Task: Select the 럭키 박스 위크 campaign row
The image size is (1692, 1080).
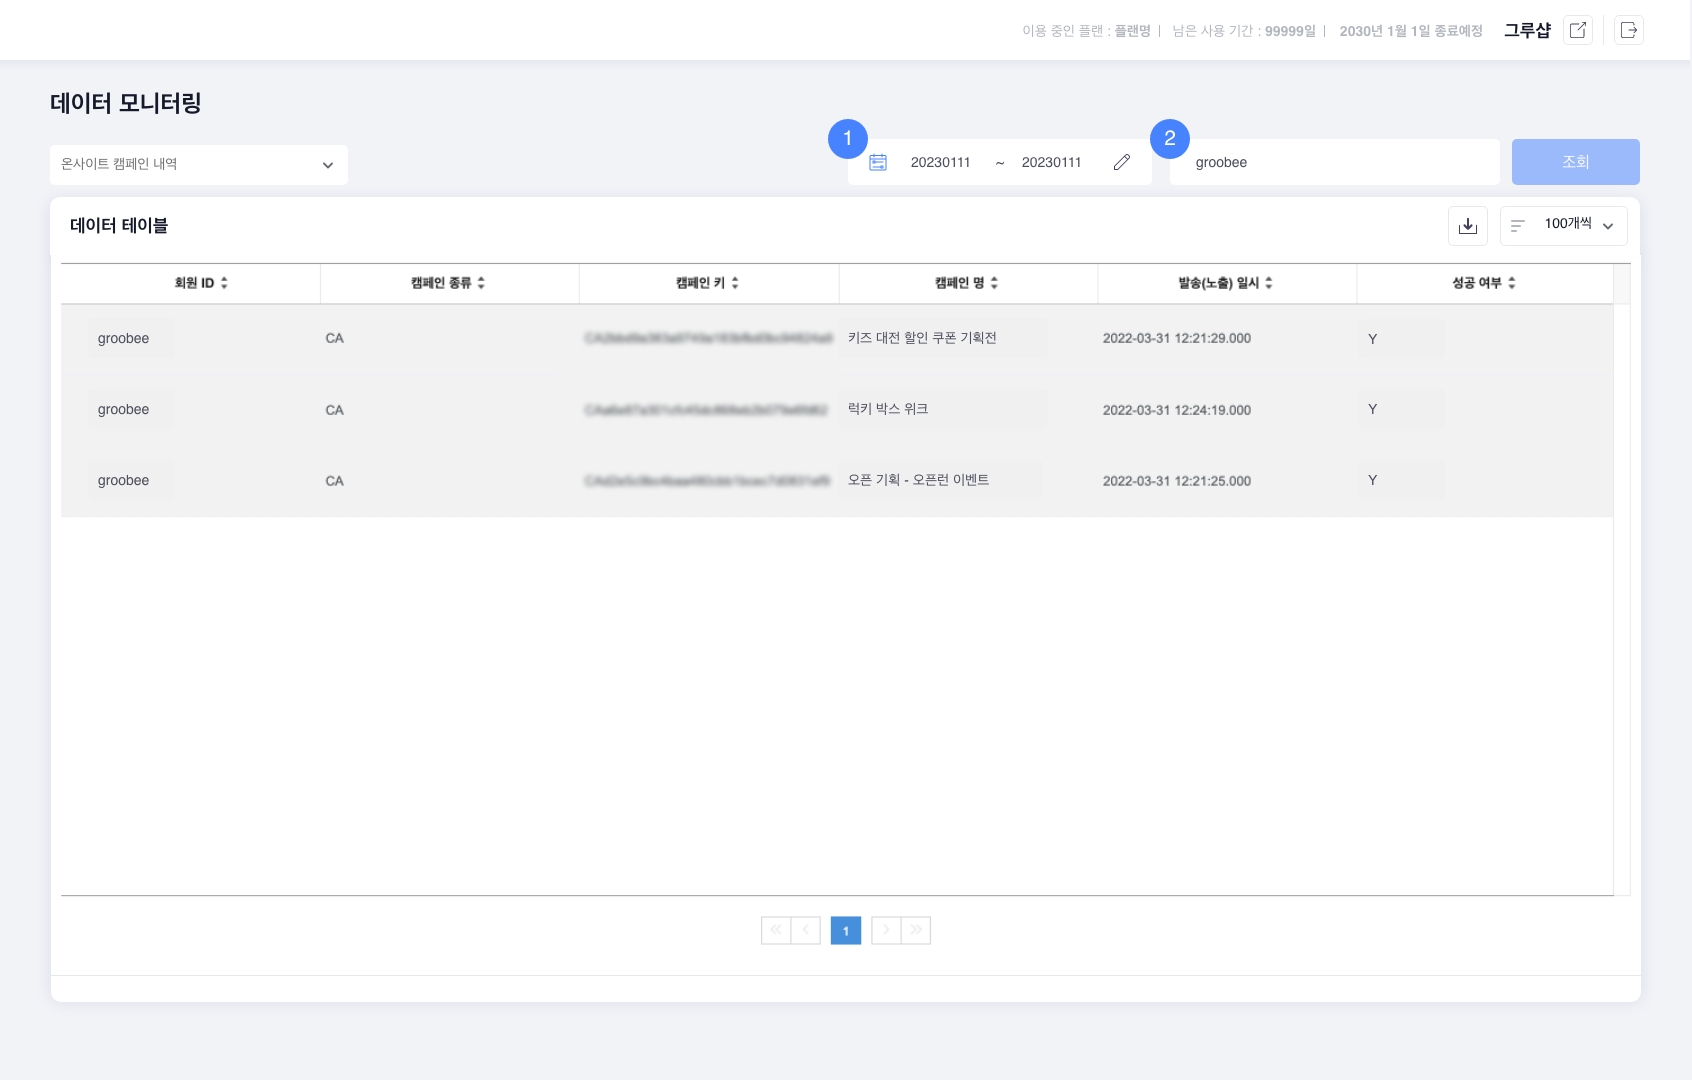Action: (888, 409)
